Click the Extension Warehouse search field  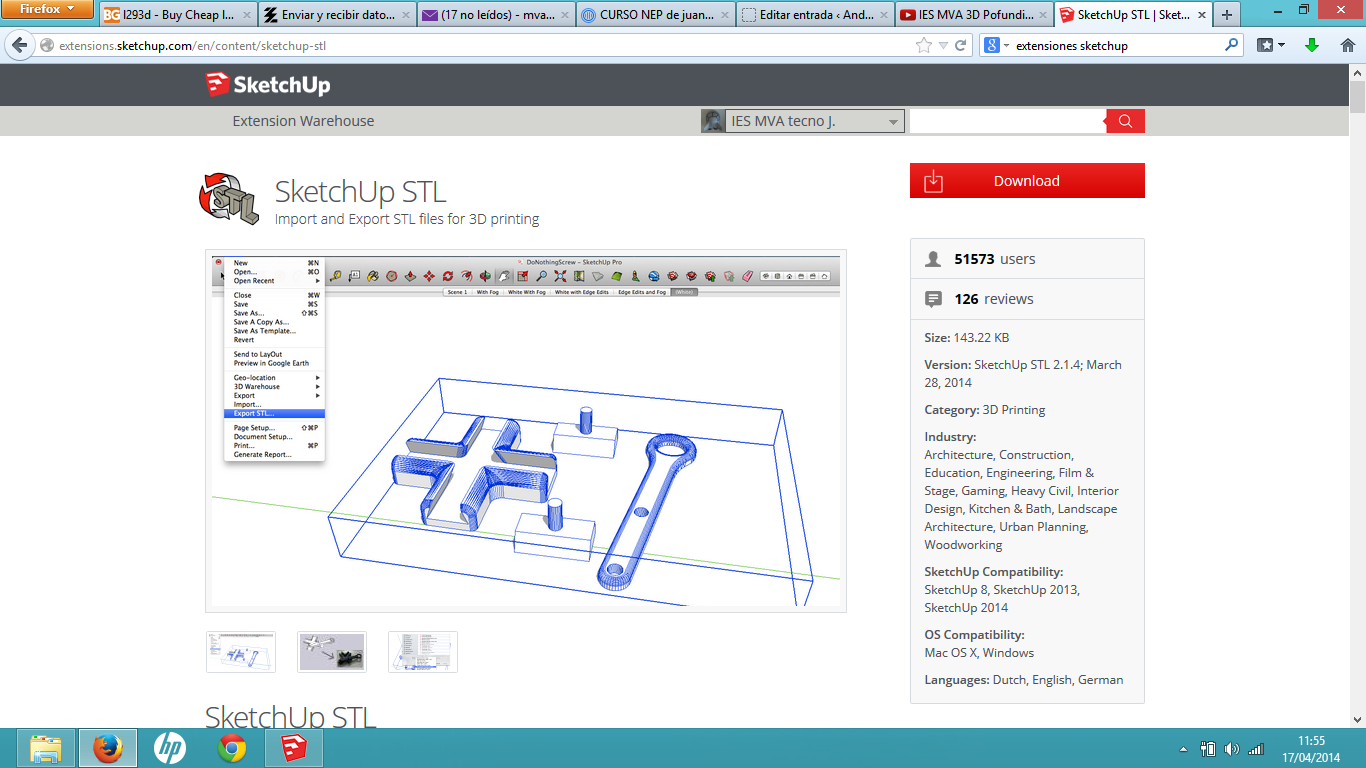click(x=1008, y=121)
